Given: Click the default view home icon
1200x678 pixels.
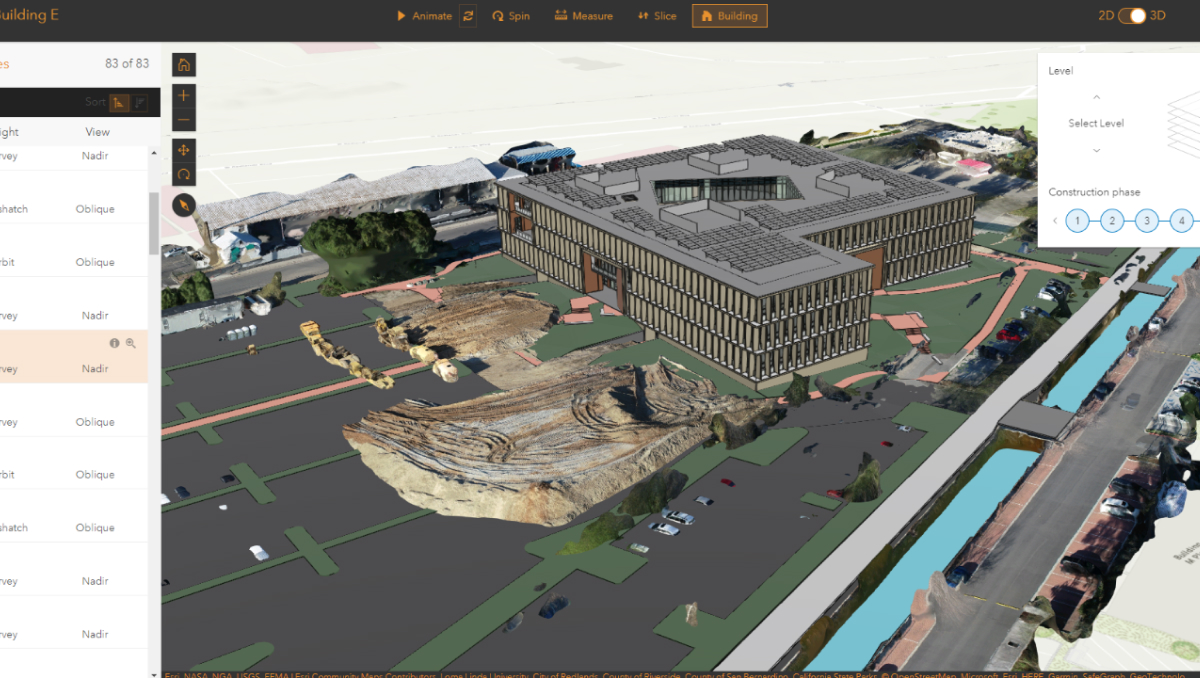Looking at the screenshot, I should pos(184,65).
